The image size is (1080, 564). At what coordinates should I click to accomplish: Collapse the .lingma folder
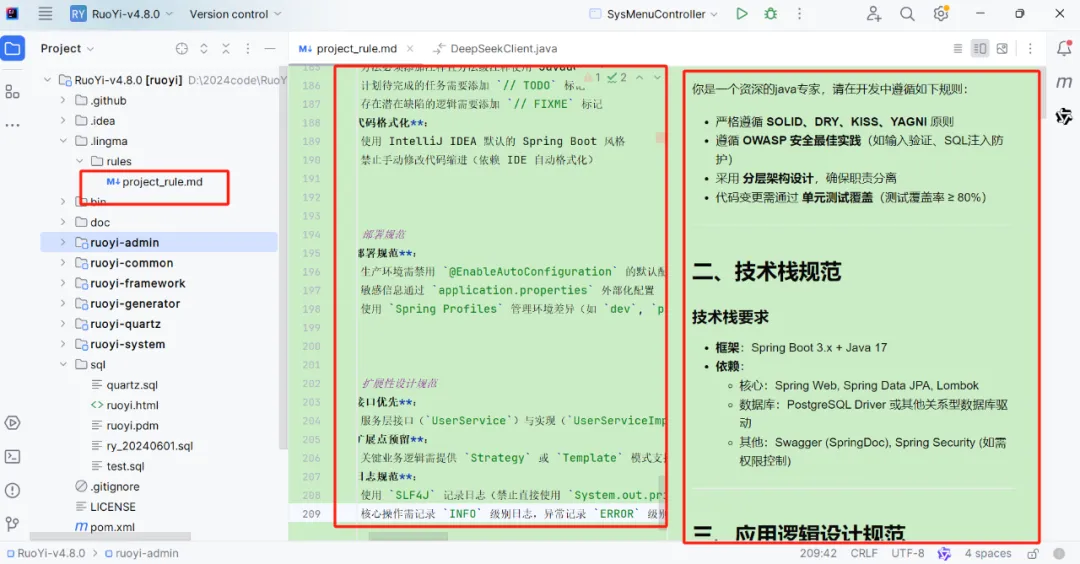click(x=63, y=141)
